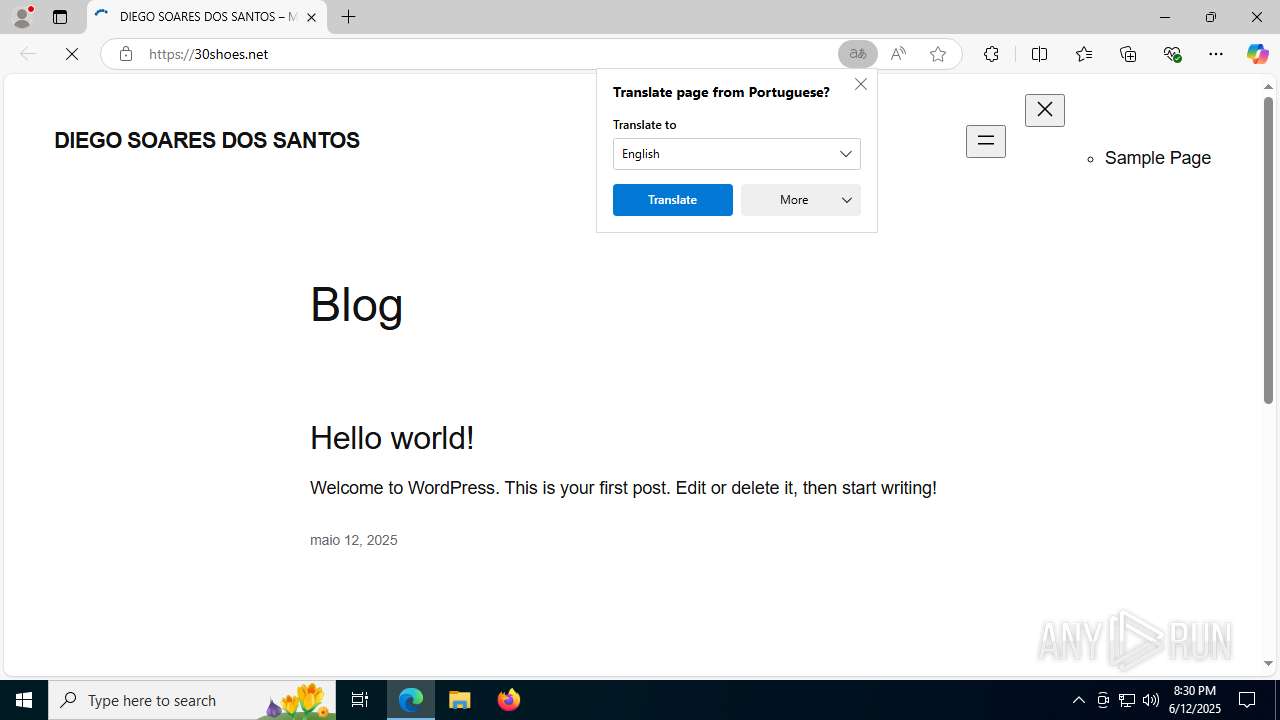
Task: Open the site hamburger menu button
Action: (x=986, y=141)
